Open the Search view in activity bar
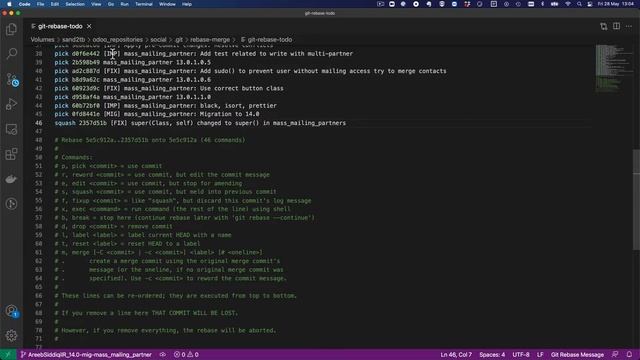The width and height of the screenshot is (640, 360). coord(11,53)
